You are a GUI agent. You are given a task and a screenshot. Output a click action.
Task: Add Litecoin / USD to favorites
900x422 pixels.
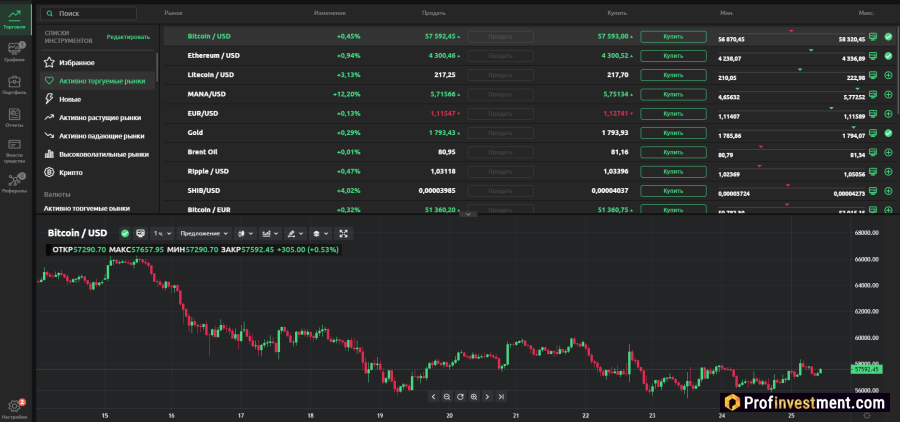[888, 75]
